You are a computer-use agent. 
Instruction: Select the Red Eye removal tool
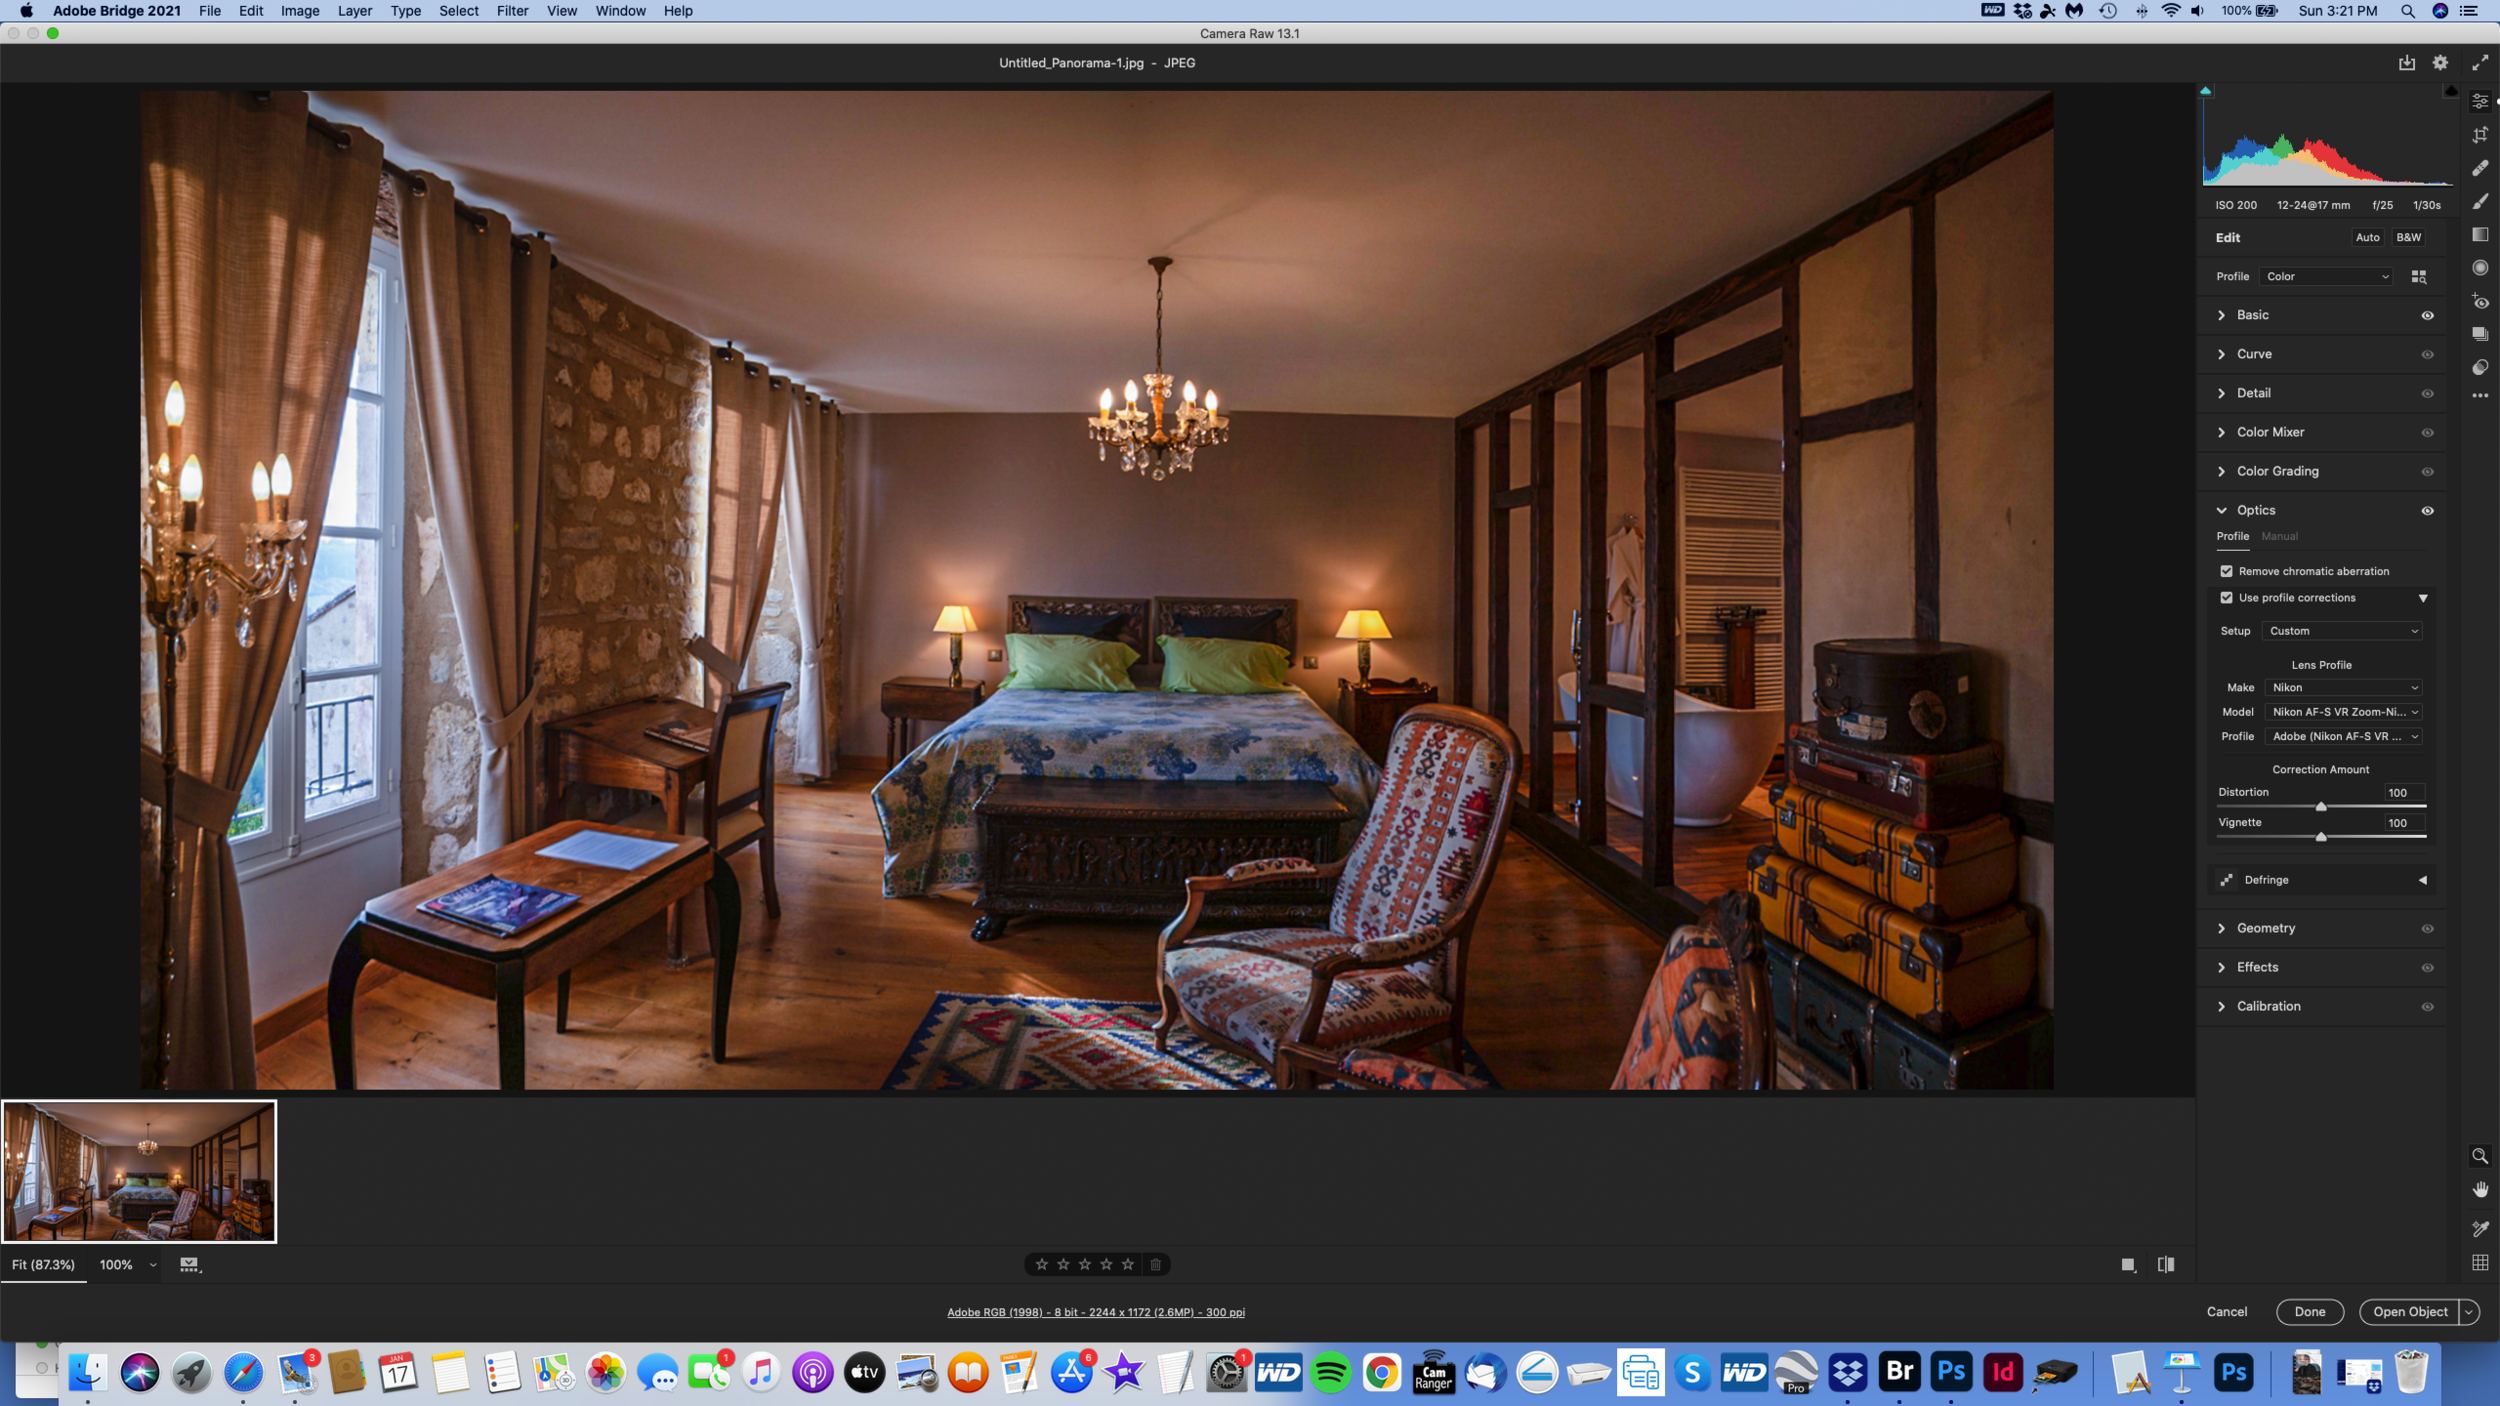pos(2480,301)
